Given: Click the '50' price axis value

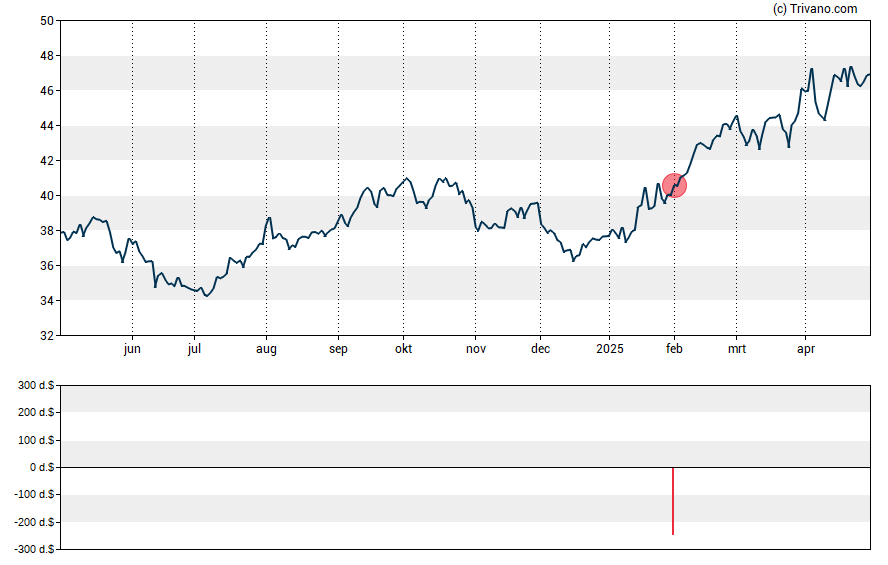Looking at the screenshot, I should point(47,21).
